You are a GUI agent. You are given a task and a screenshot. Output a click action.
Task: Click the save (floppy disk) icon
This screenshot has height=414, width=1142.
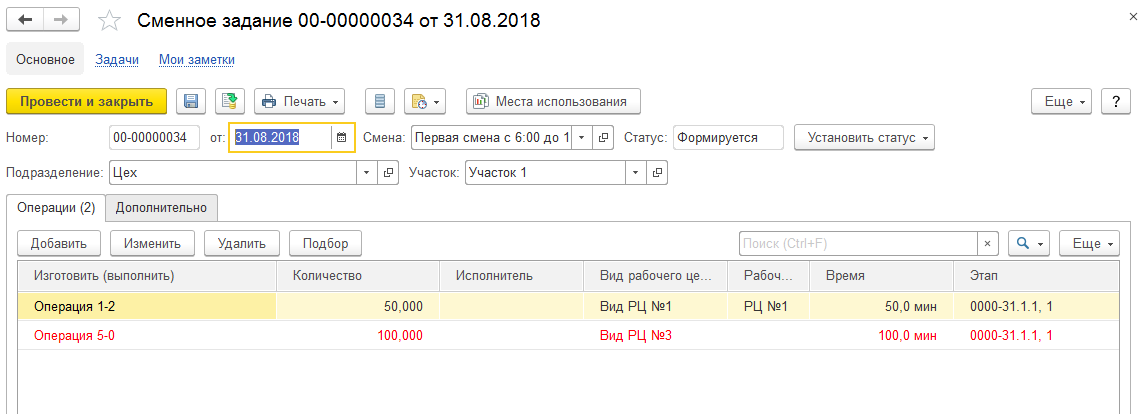[191, 101]
